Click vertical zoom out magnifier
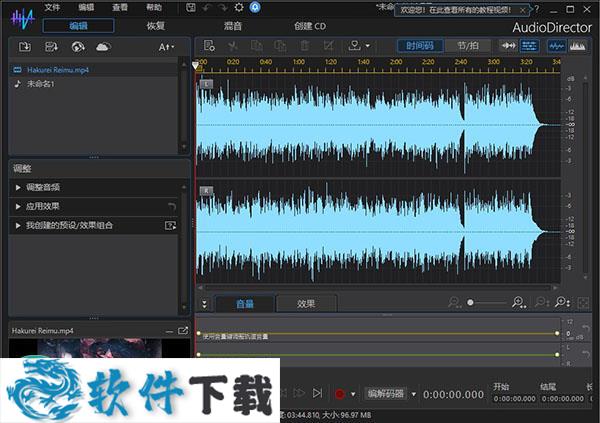Screen dimensions: 600x423 542,302
